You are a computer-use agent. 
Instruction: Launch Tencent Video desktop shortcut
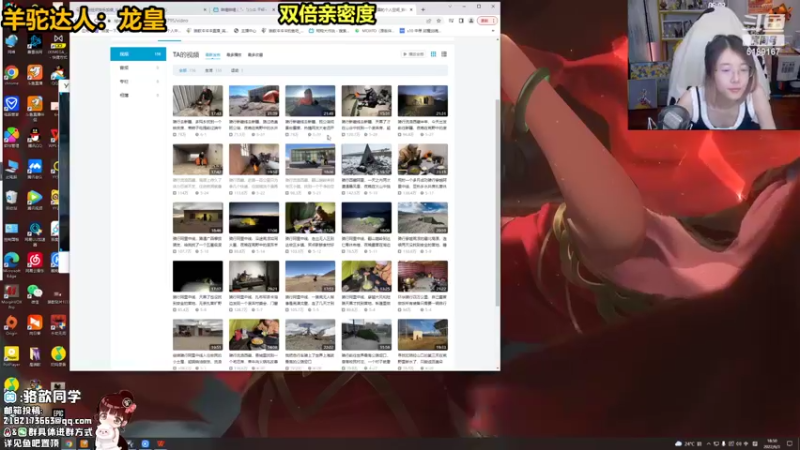tap(35, 198)
